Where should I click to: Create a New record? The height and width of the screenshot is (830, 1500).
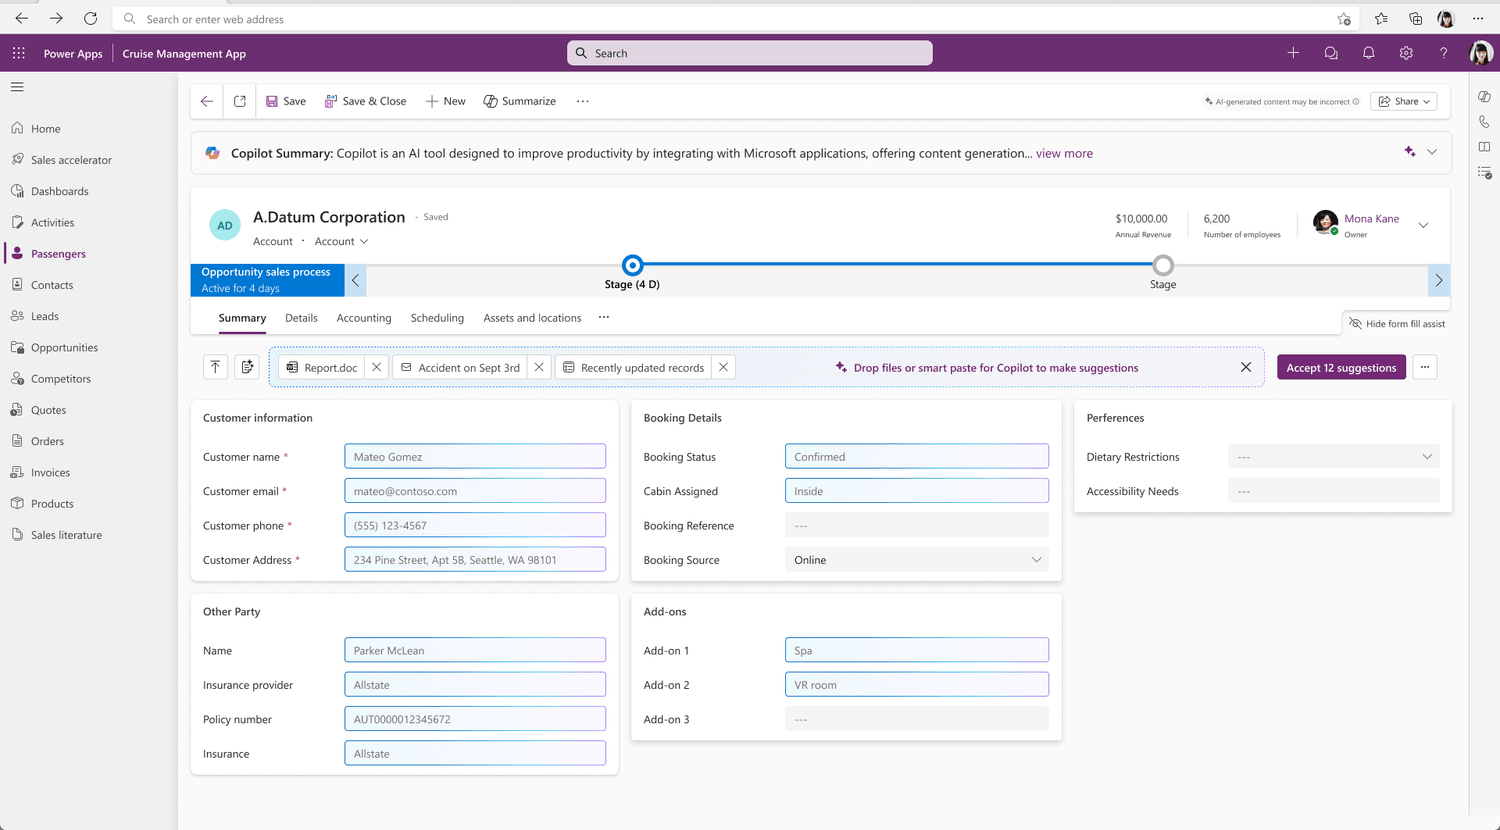(x=445, y=101)
